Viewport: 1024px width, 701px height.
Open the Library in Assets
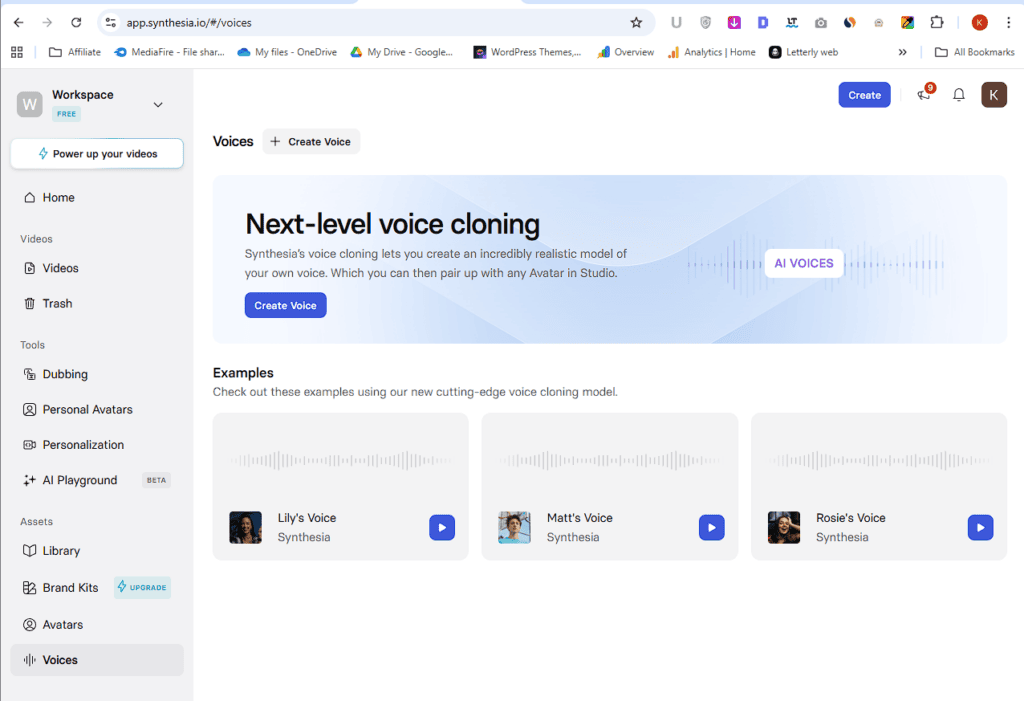[97, 551]
